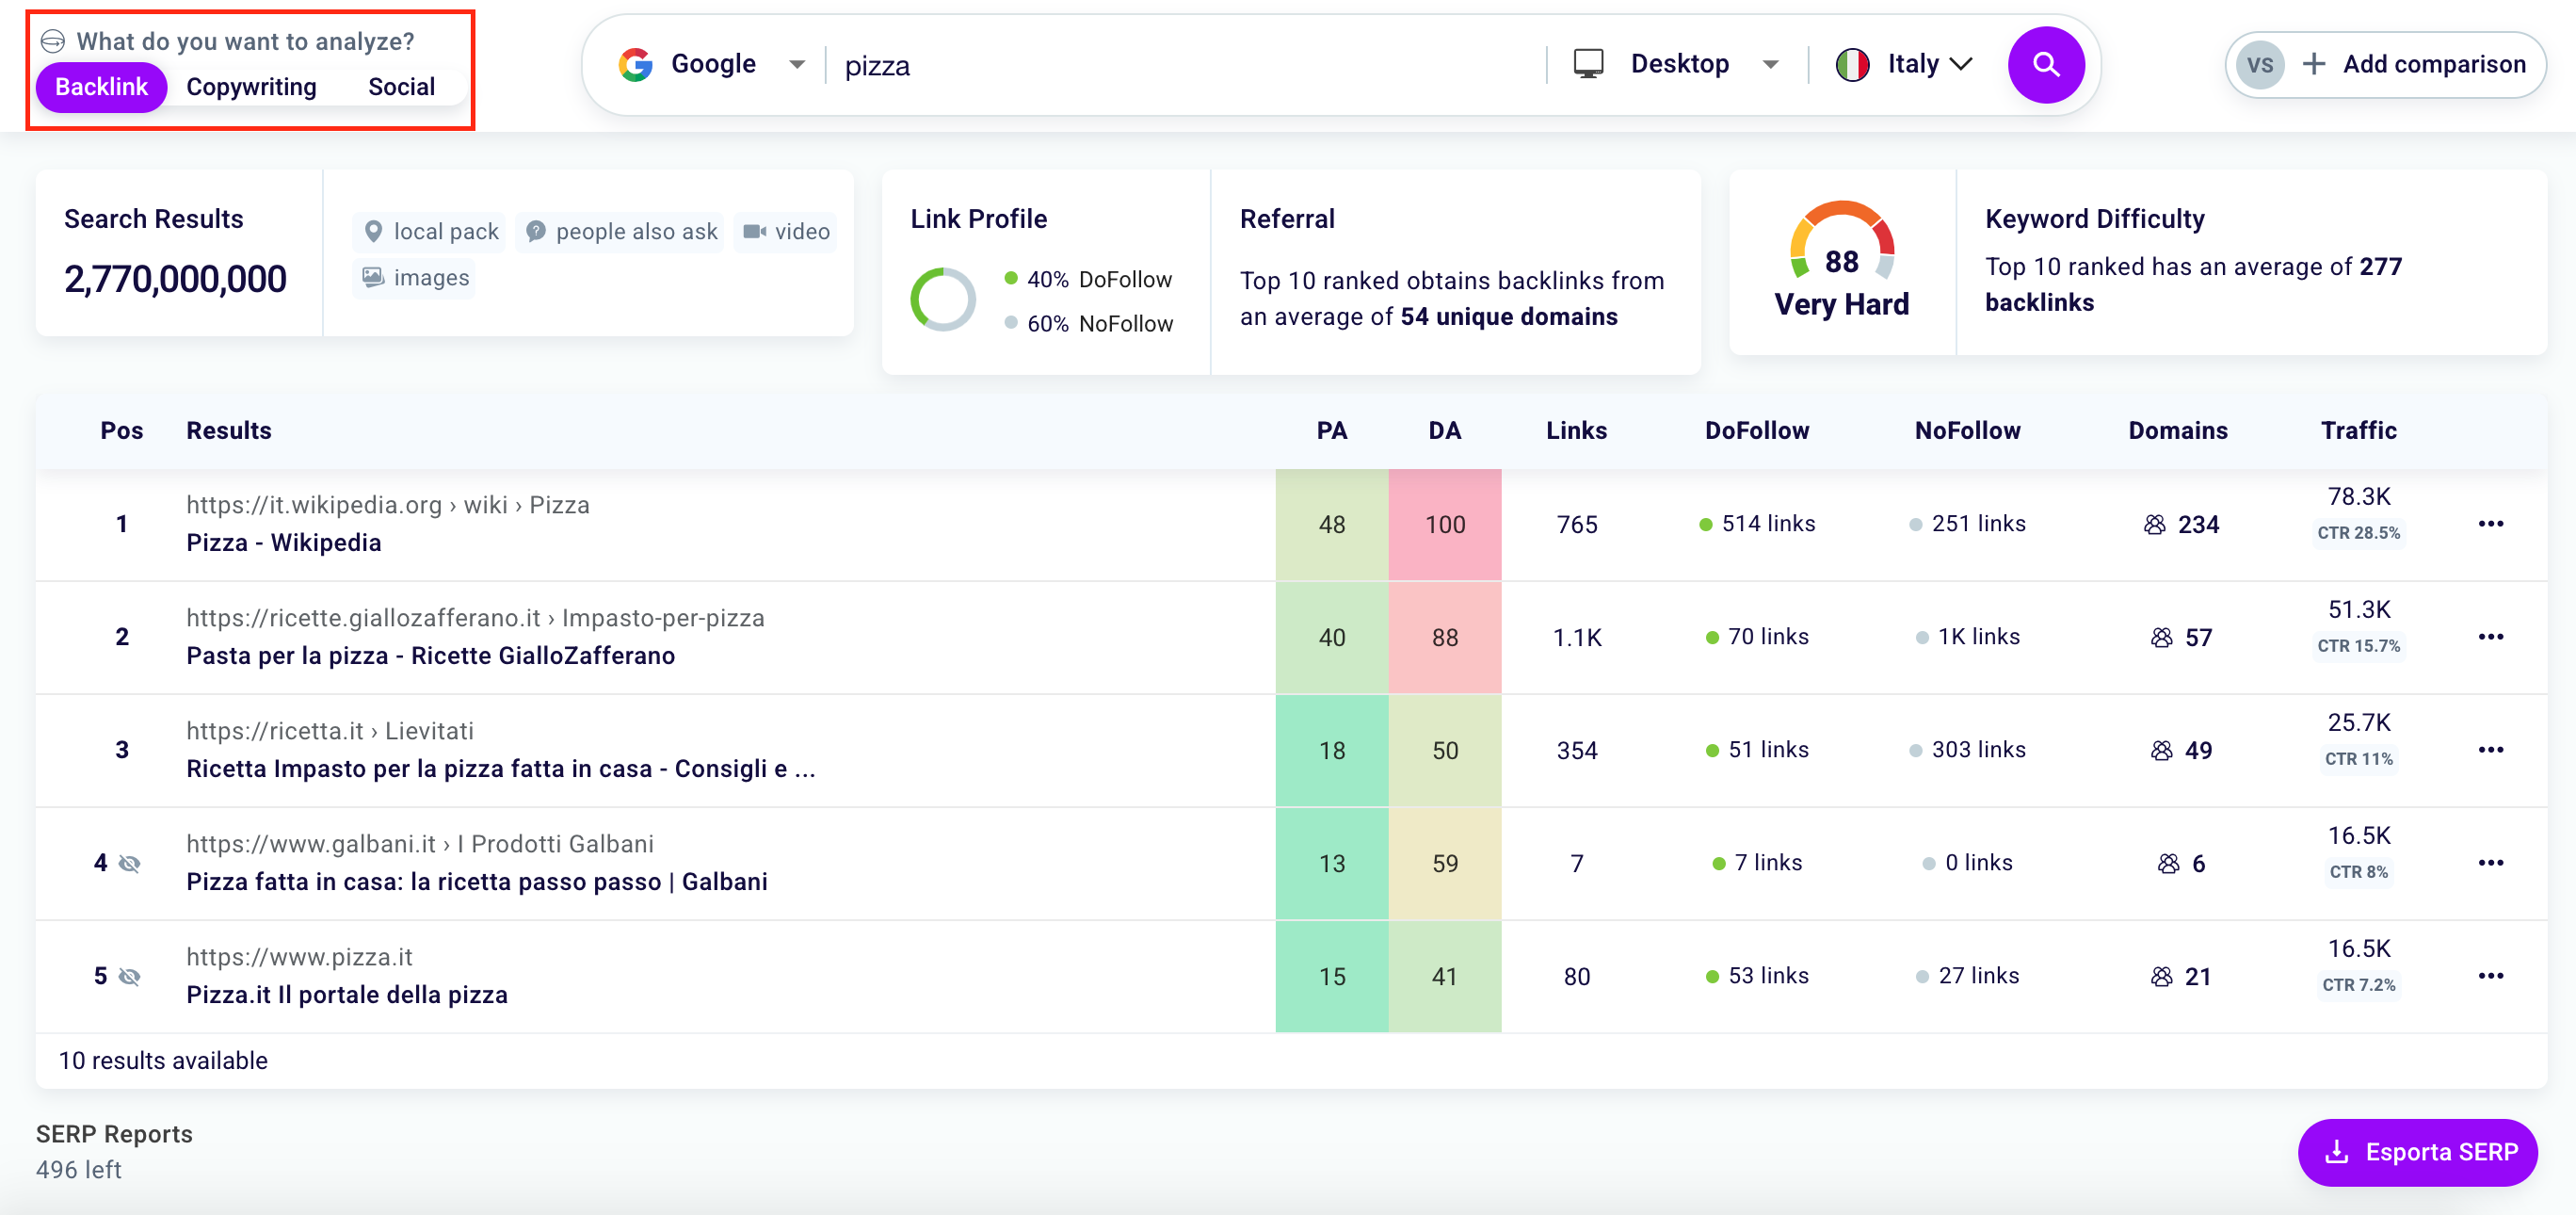Click the purple search magnifier button
The width and height of the screenshot is (2576, 1215).
pyautogui.click(x=2045, y=65)
